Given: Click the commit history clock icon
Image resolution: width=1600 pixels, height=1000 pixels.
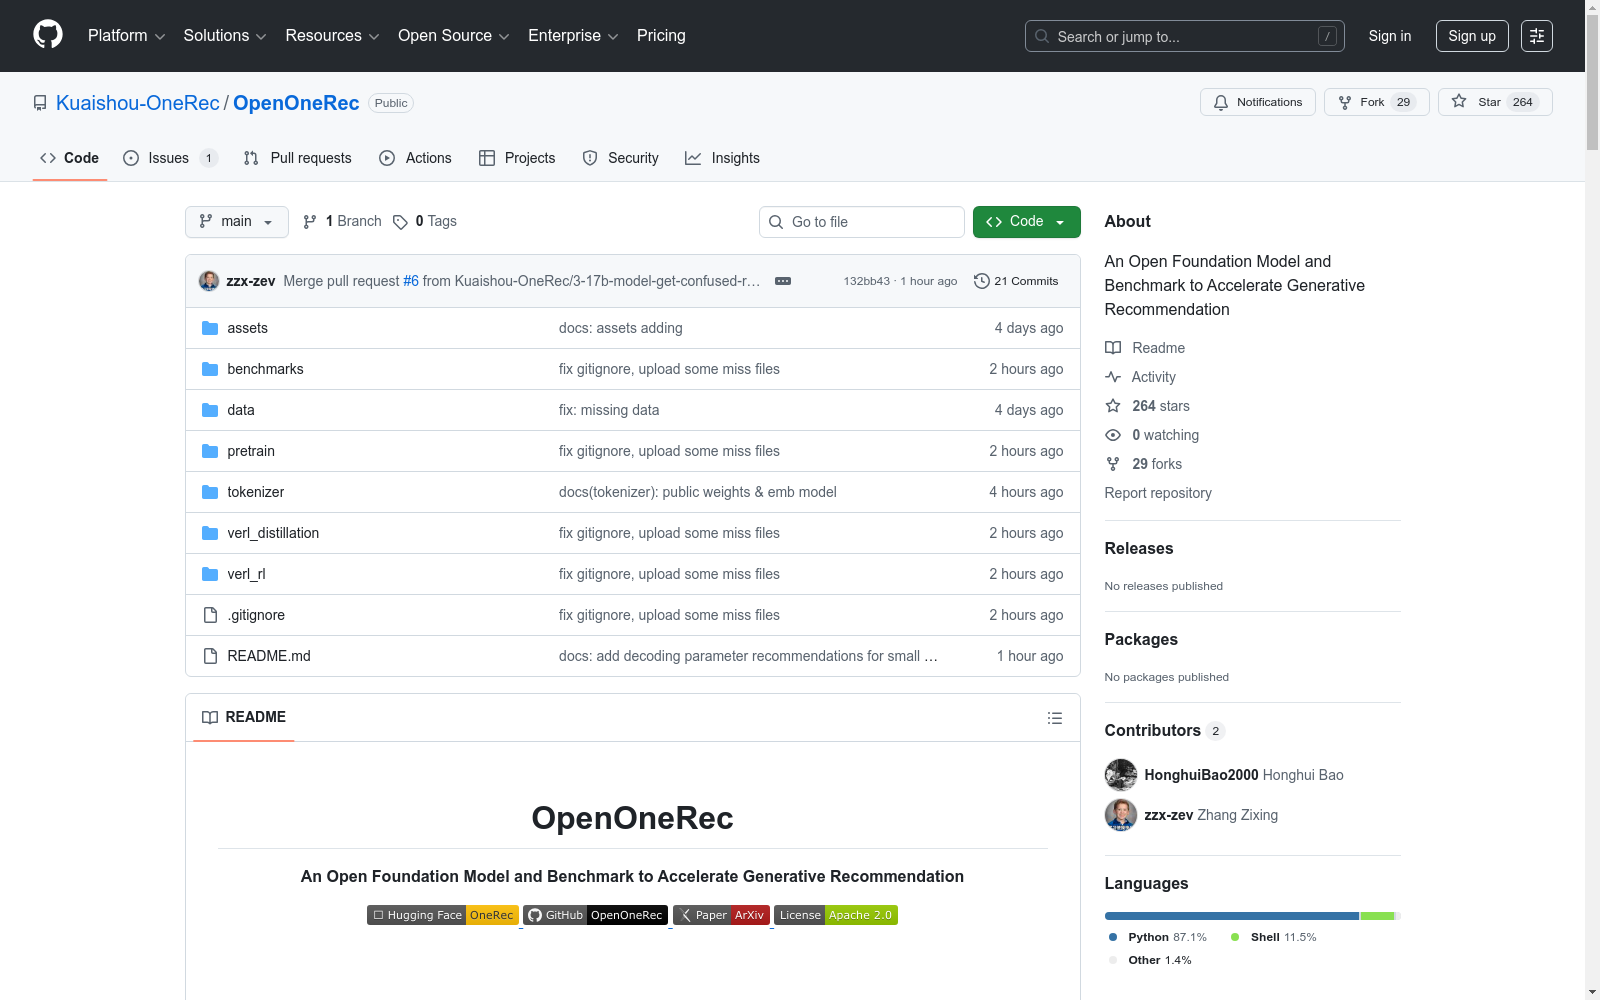Looking at the screenshot, I should coord(982,281).
